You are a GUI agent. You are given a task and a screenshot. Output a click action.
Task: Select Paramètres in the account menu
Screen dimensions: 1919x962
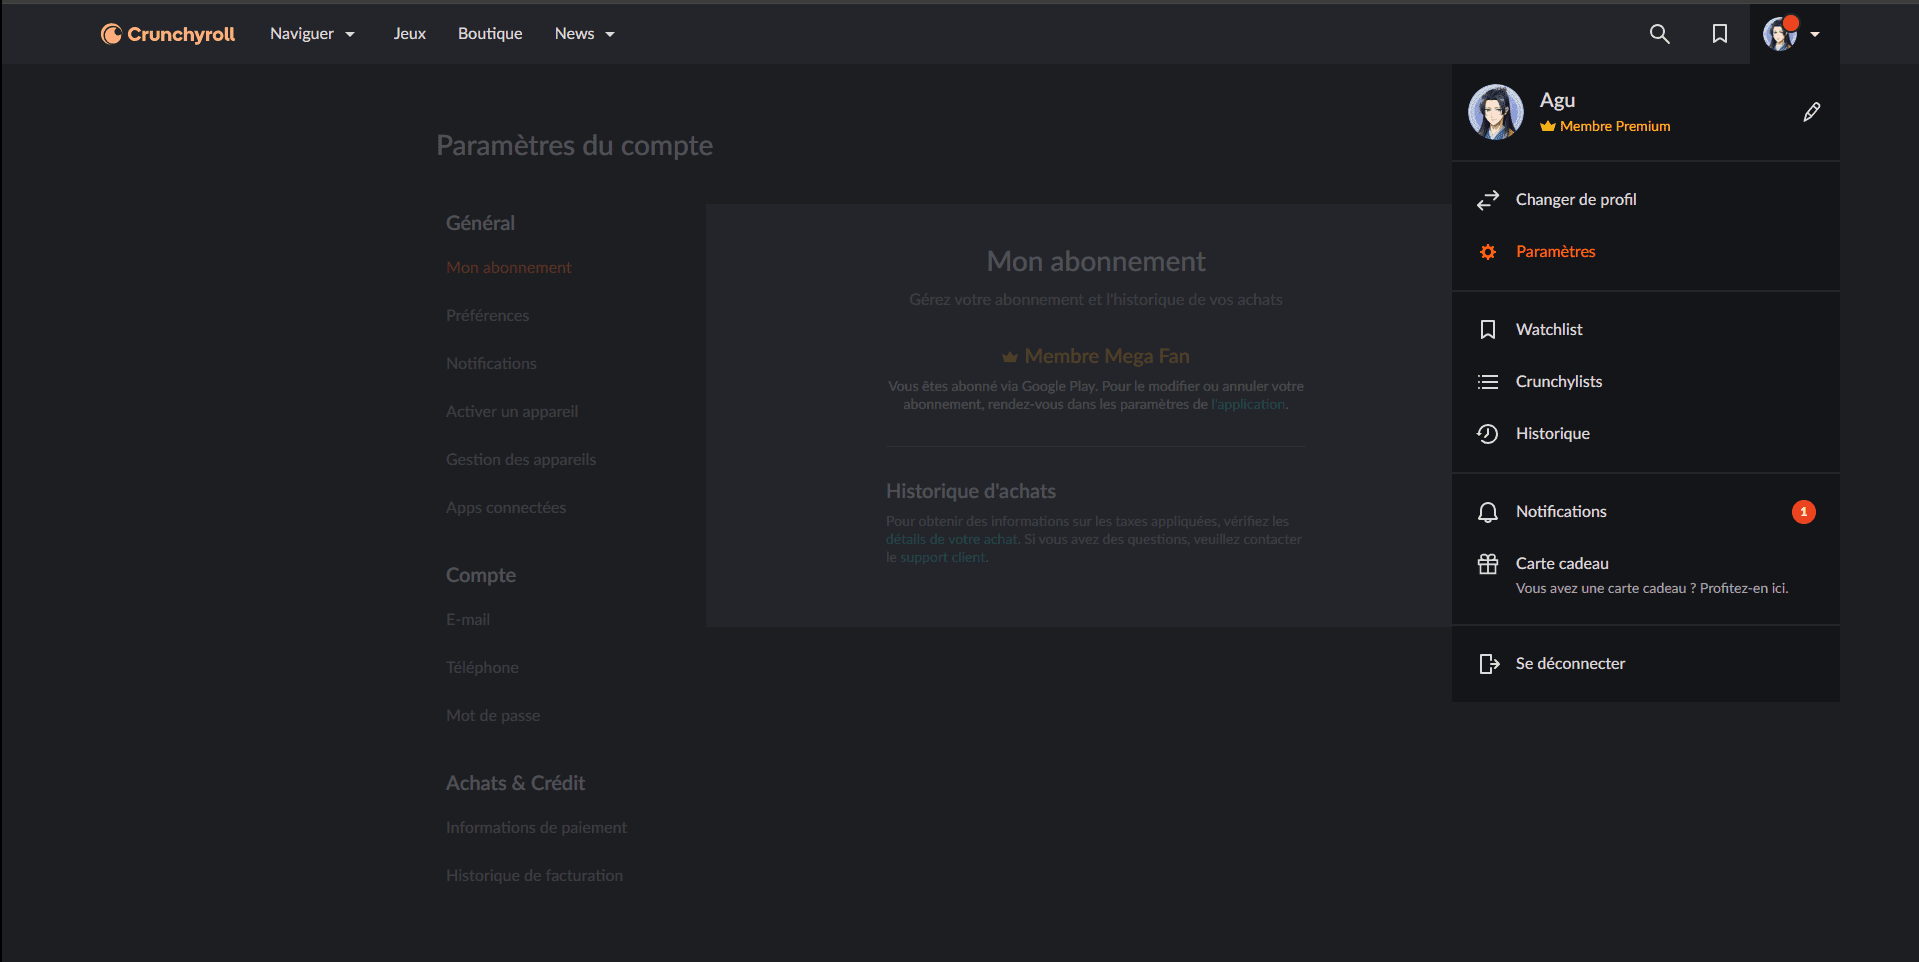click(x=1646, y=252)
